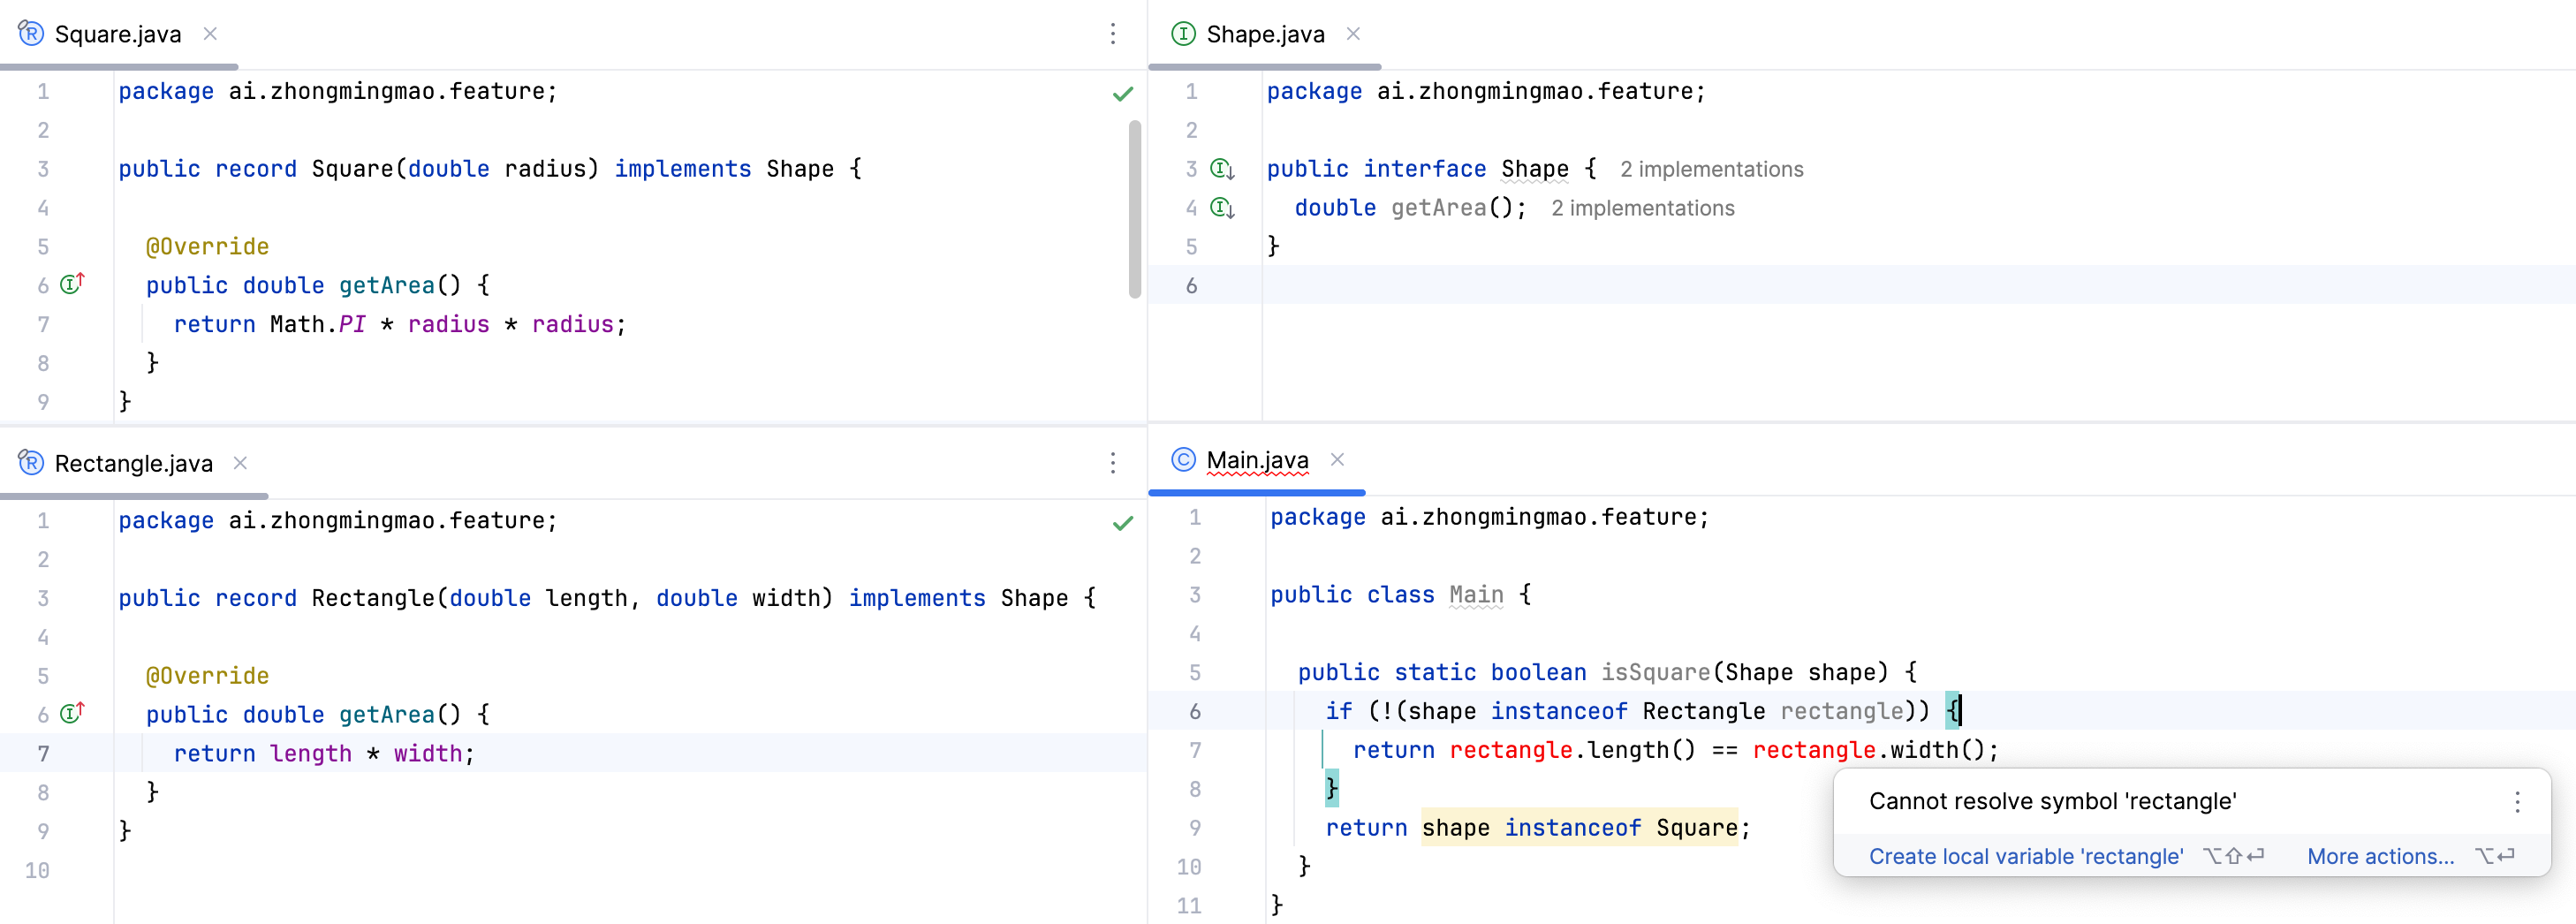
Task: Click 'Cannot resolve symbol' error message text
Action: (x=2052, y=801)
